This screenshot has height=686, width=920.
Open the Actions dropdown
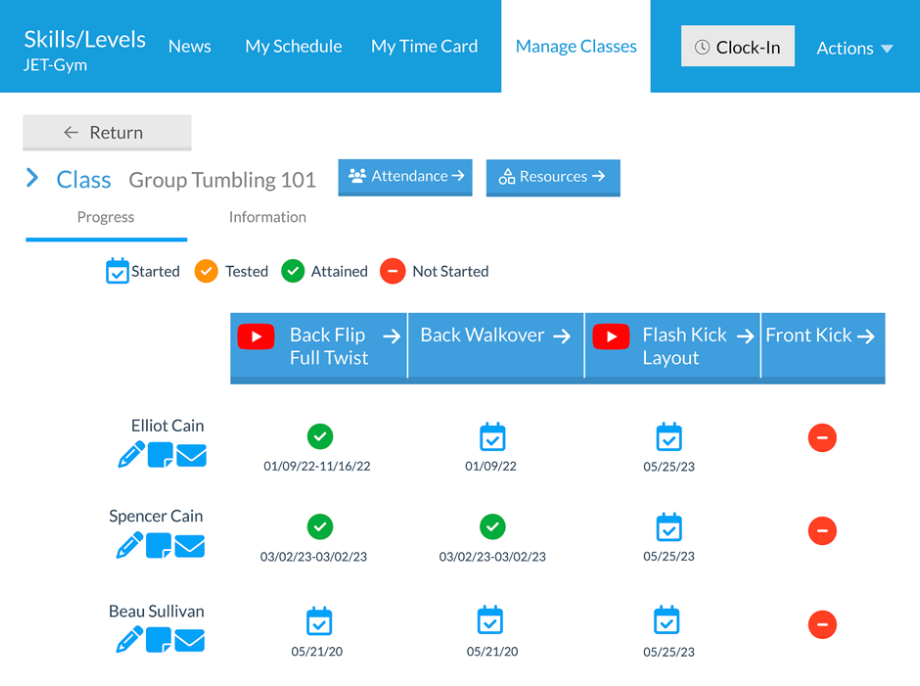854,47
